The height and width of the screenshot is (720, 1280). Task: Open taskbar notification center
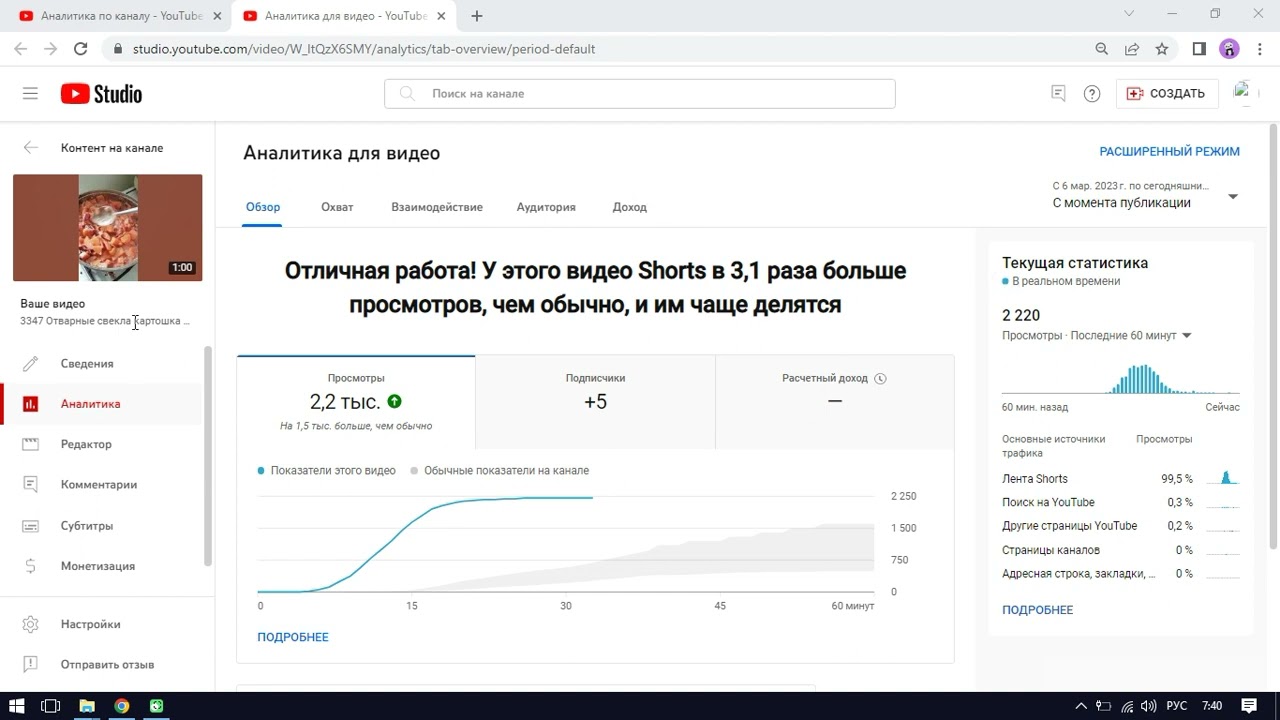(x=1248, y=705)
